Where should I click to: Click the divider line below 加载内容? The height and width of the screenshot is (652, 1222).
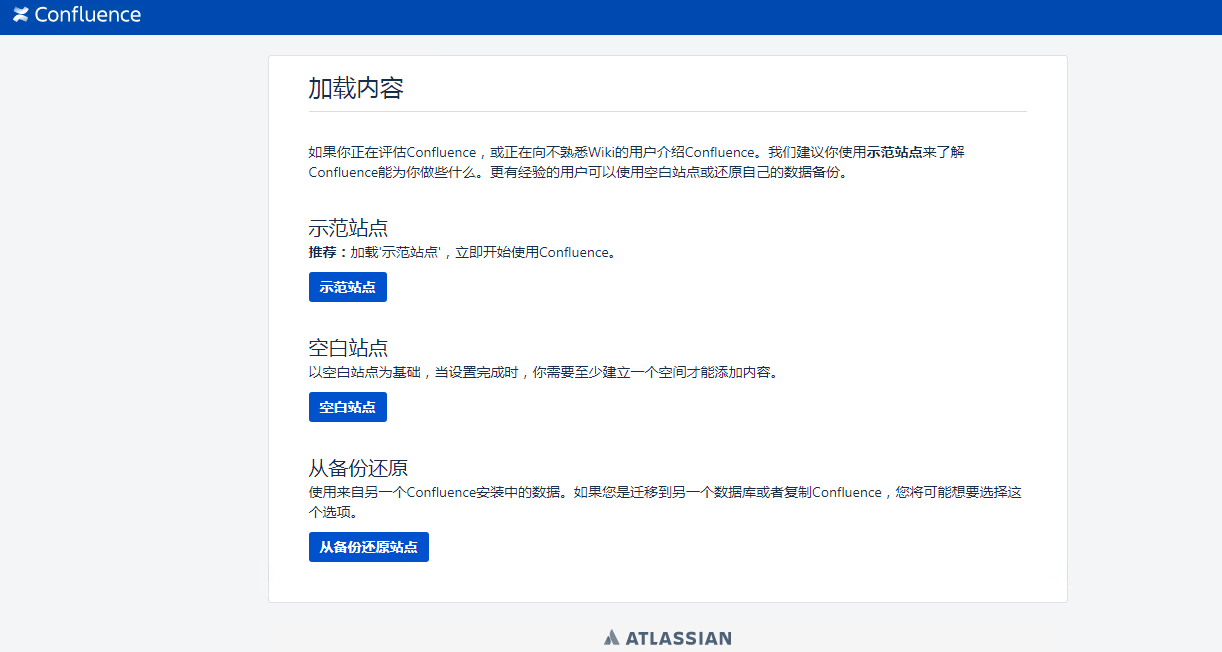pos(667,111)
